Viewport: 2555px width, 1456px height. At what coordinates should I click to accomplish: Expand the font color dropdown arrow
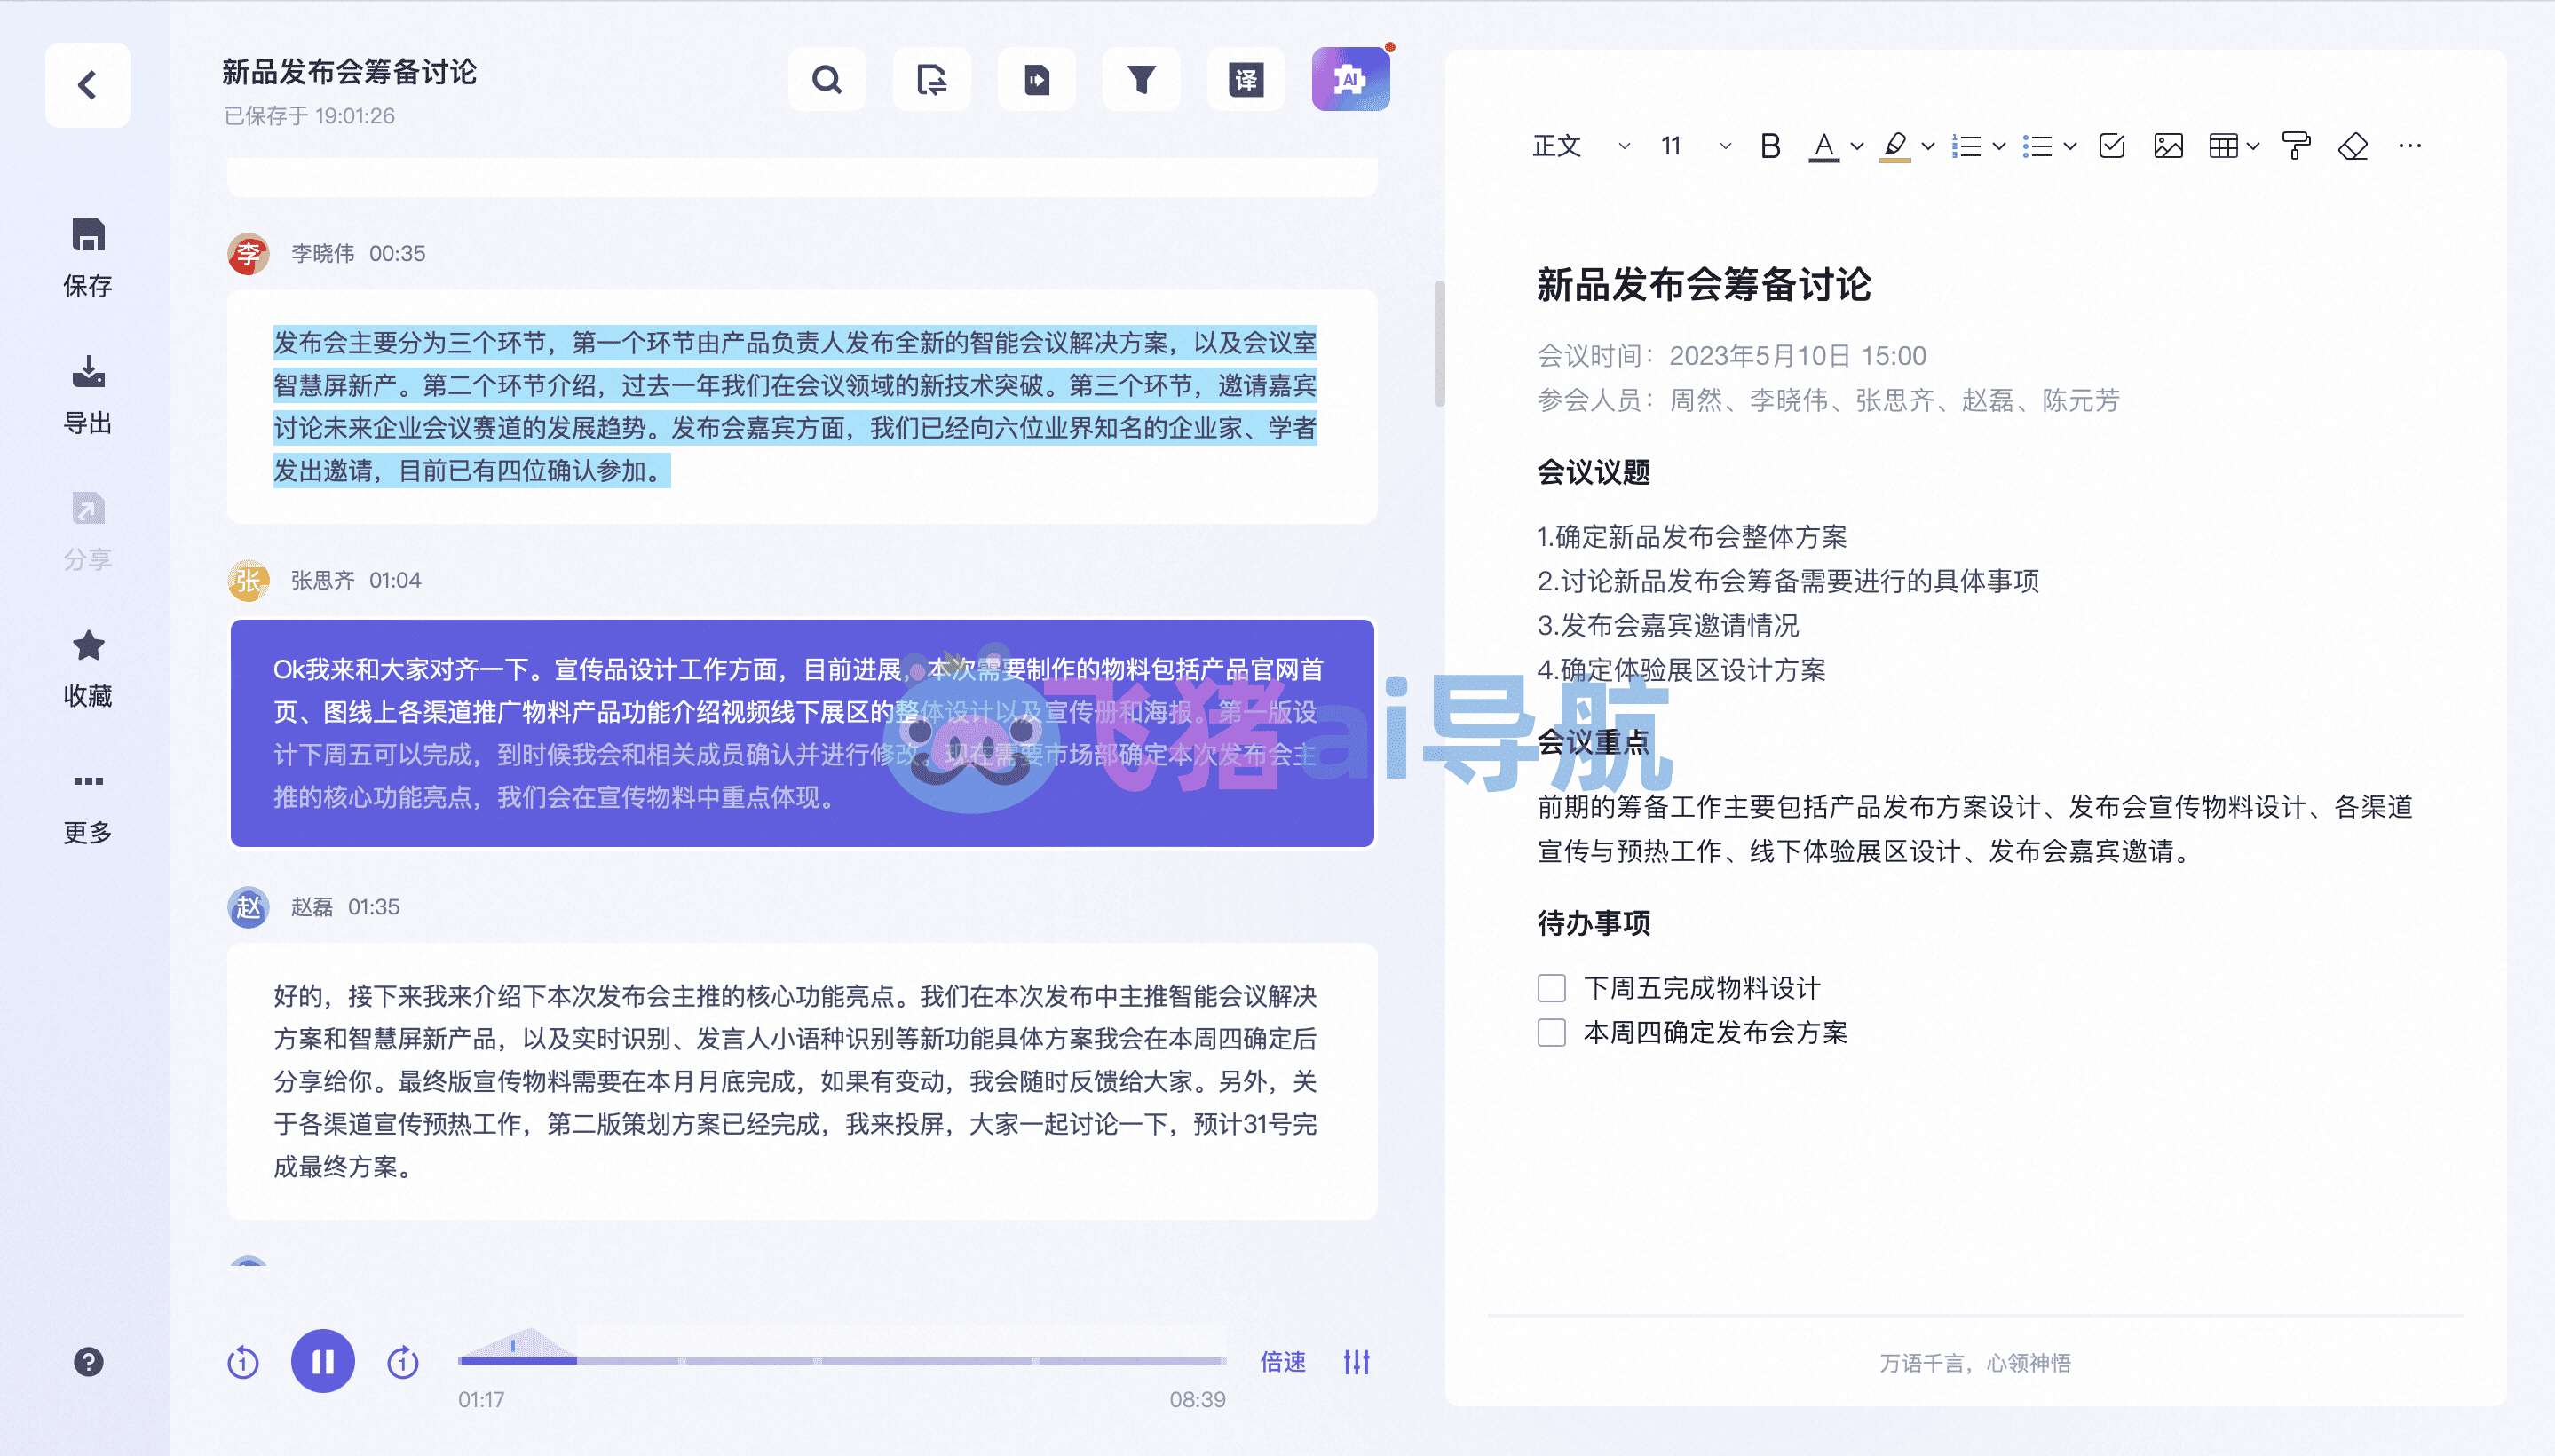point(1857,146)
